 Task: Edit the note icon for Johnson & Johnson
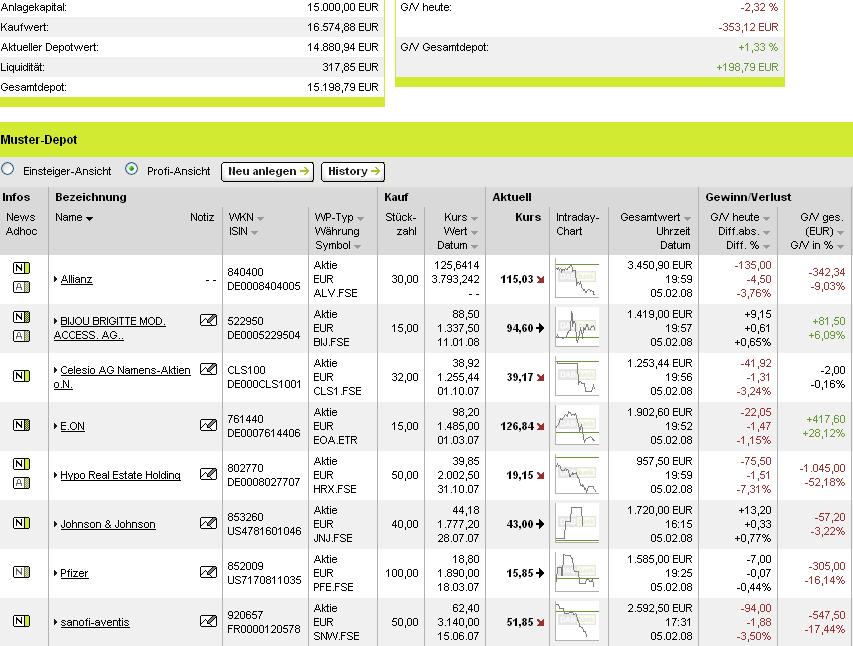208,522
